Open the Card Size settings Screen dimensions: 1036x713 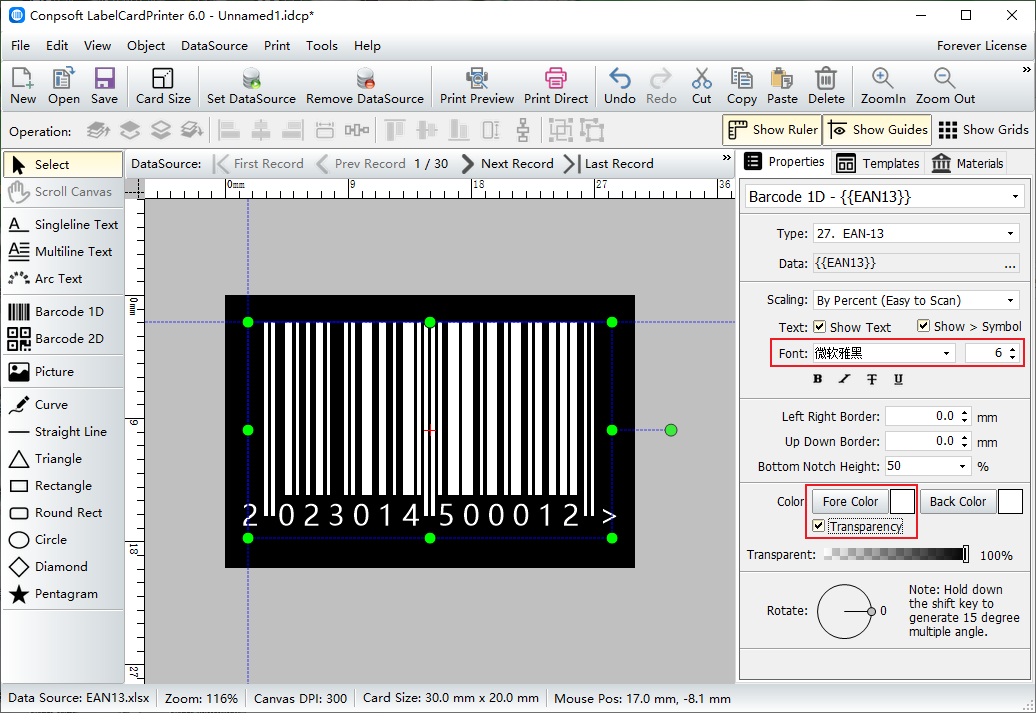pos(163,86)
